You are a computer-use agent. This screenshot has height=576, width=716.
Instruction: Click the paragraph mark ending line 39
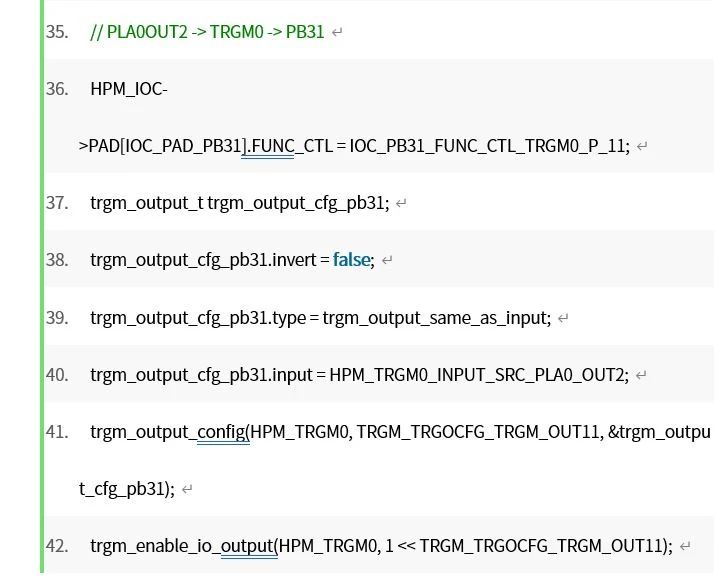point(563,318)
